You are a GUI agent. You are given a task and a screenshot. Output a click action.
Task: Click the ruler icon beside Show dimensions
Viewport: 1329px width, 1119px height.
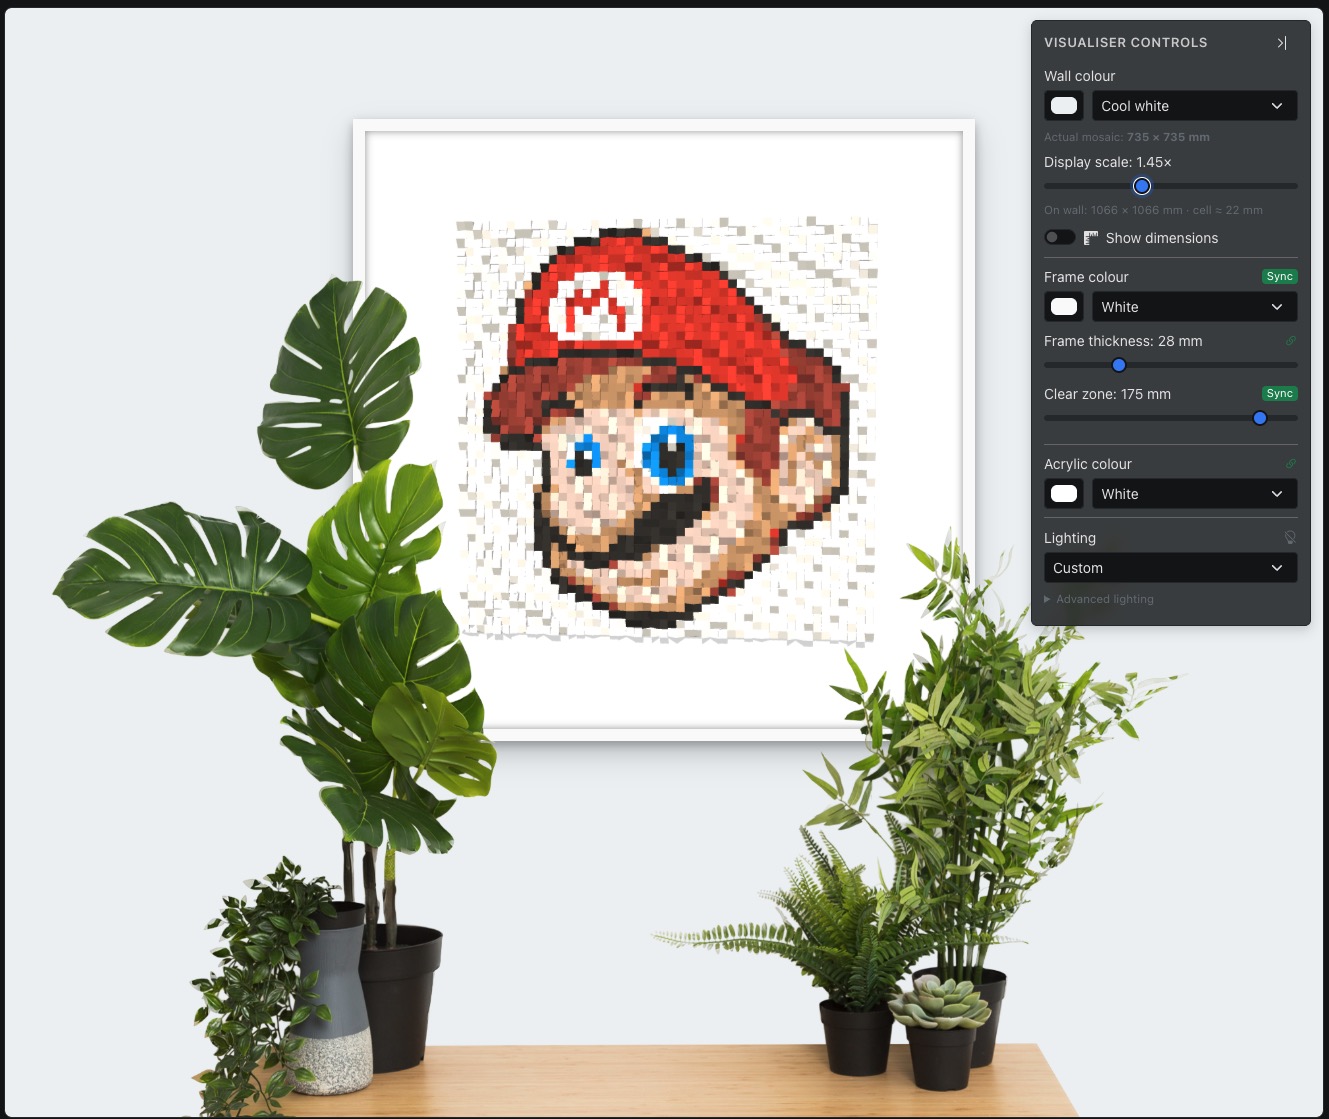[1091, 238]
